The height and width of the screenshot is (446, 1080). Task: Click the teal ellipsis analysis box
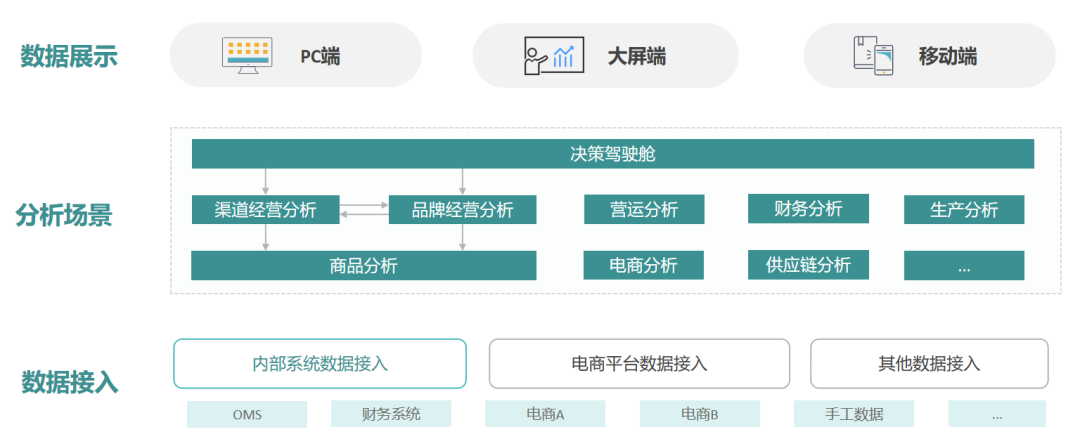pyautogui.click(x=964, y=266)
